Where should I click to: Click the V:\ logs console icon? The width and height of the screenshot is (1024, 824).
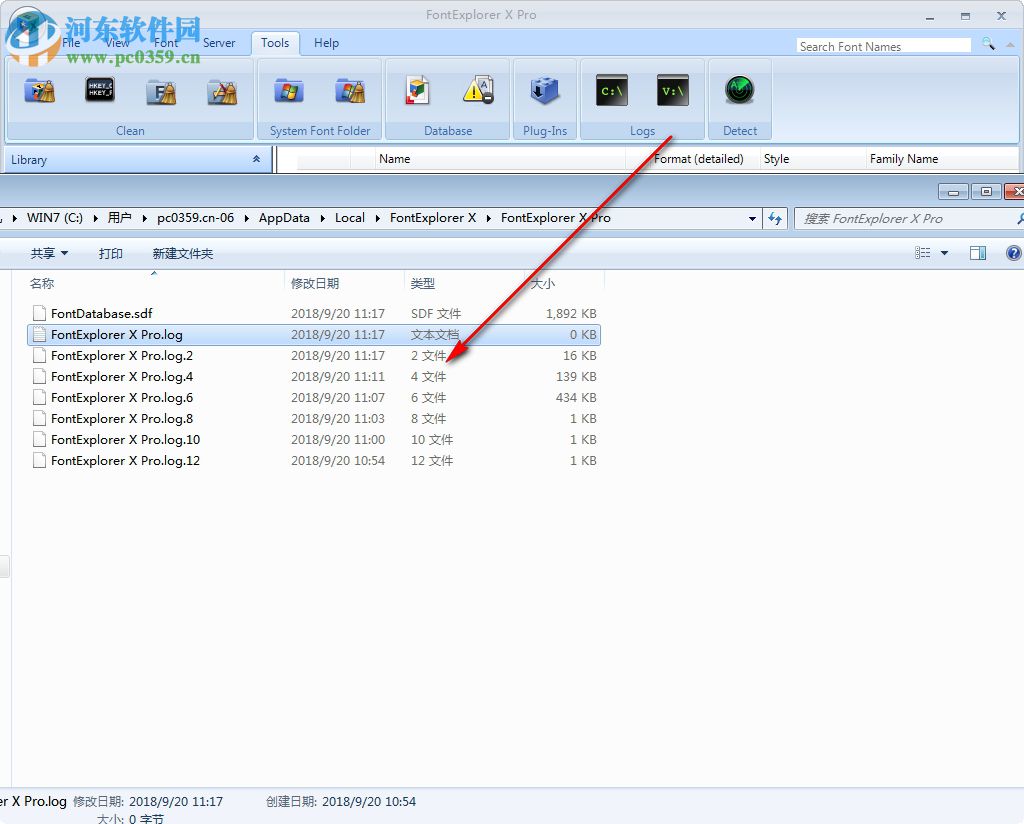coord(672,90)
